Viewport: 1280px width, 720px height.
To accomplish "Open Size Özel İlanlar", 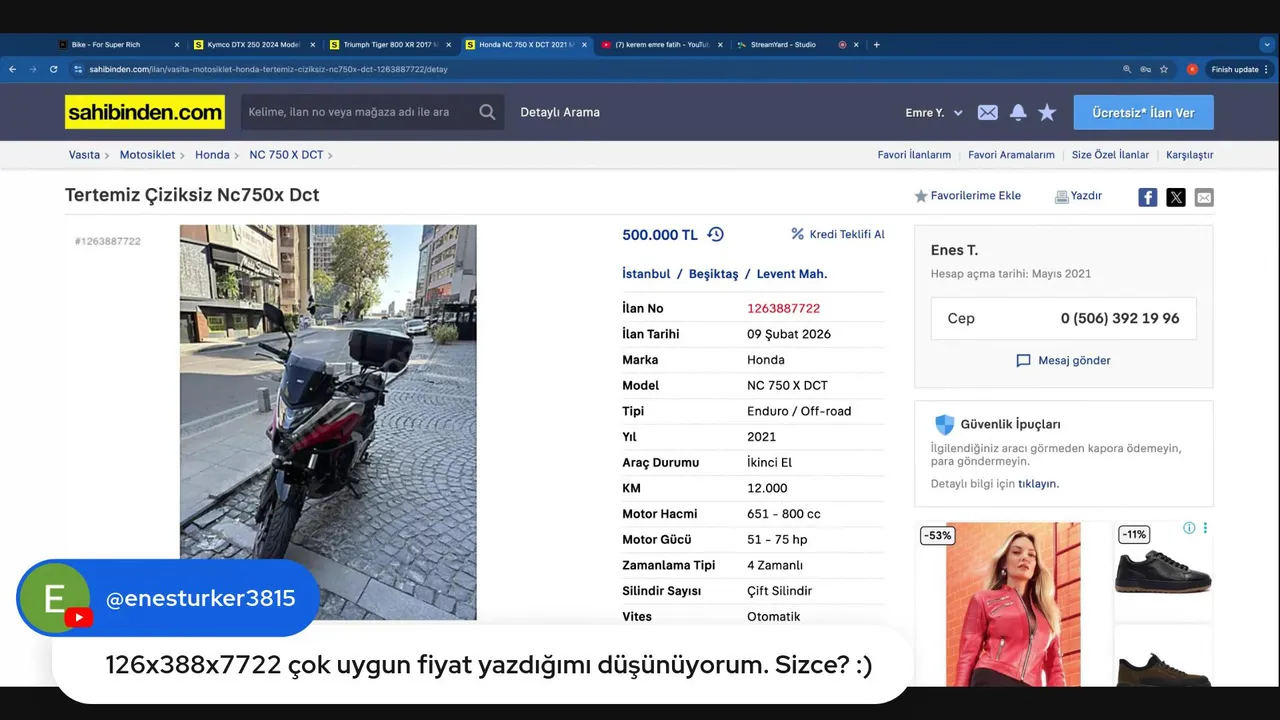I will pos(1110,155).
